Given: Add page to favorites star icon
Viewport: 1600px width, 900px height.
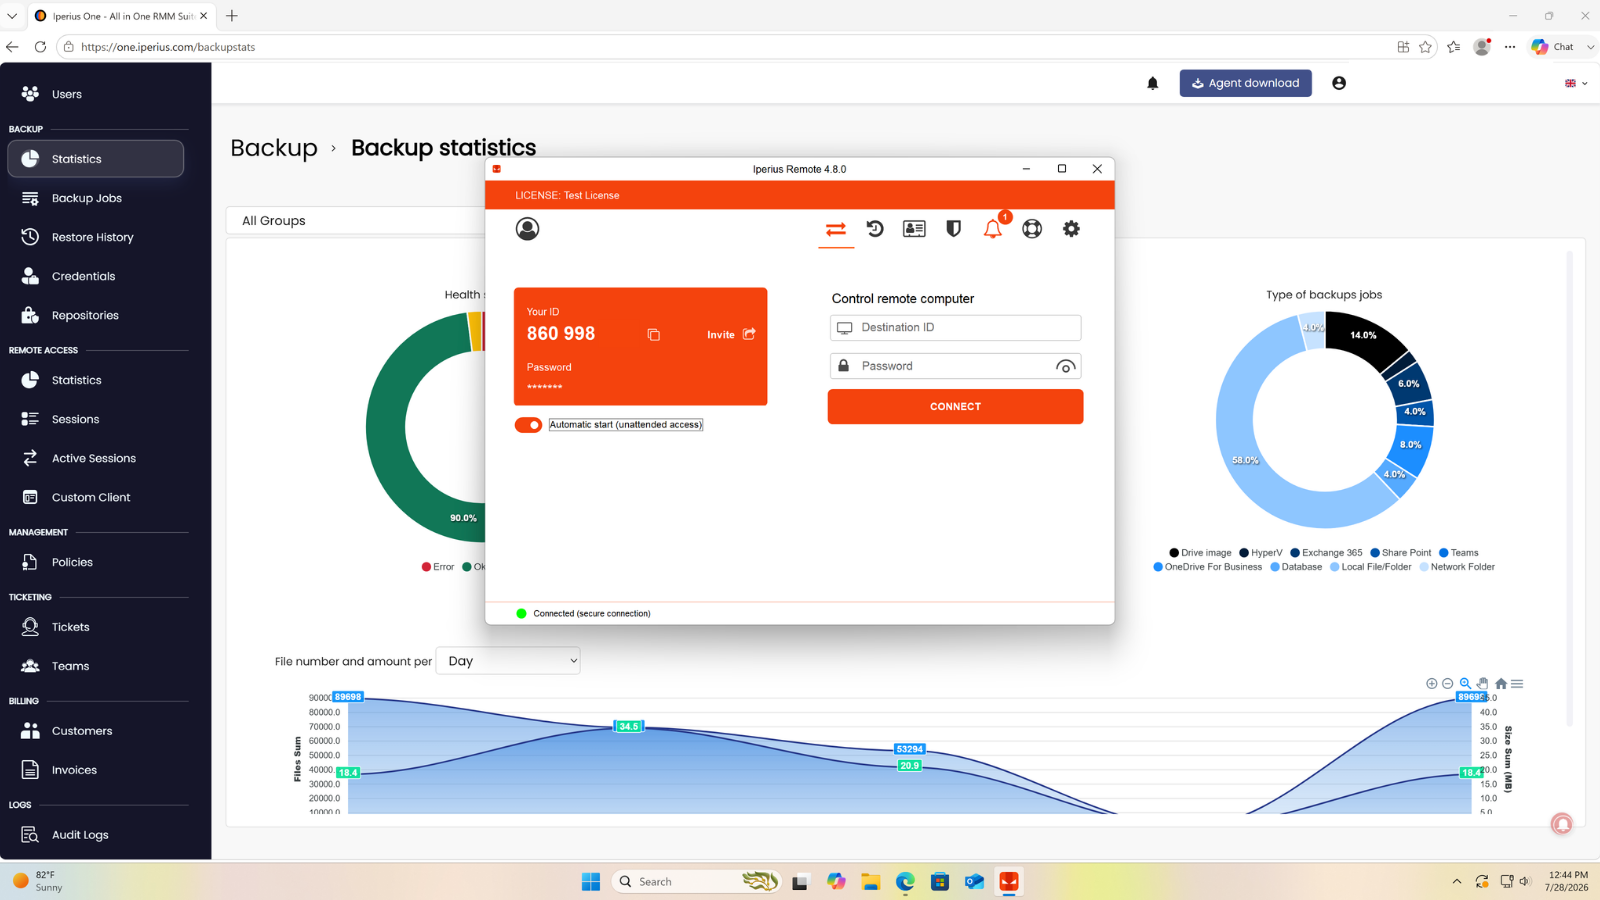Looking at the screenshot, I should 1425,47.
